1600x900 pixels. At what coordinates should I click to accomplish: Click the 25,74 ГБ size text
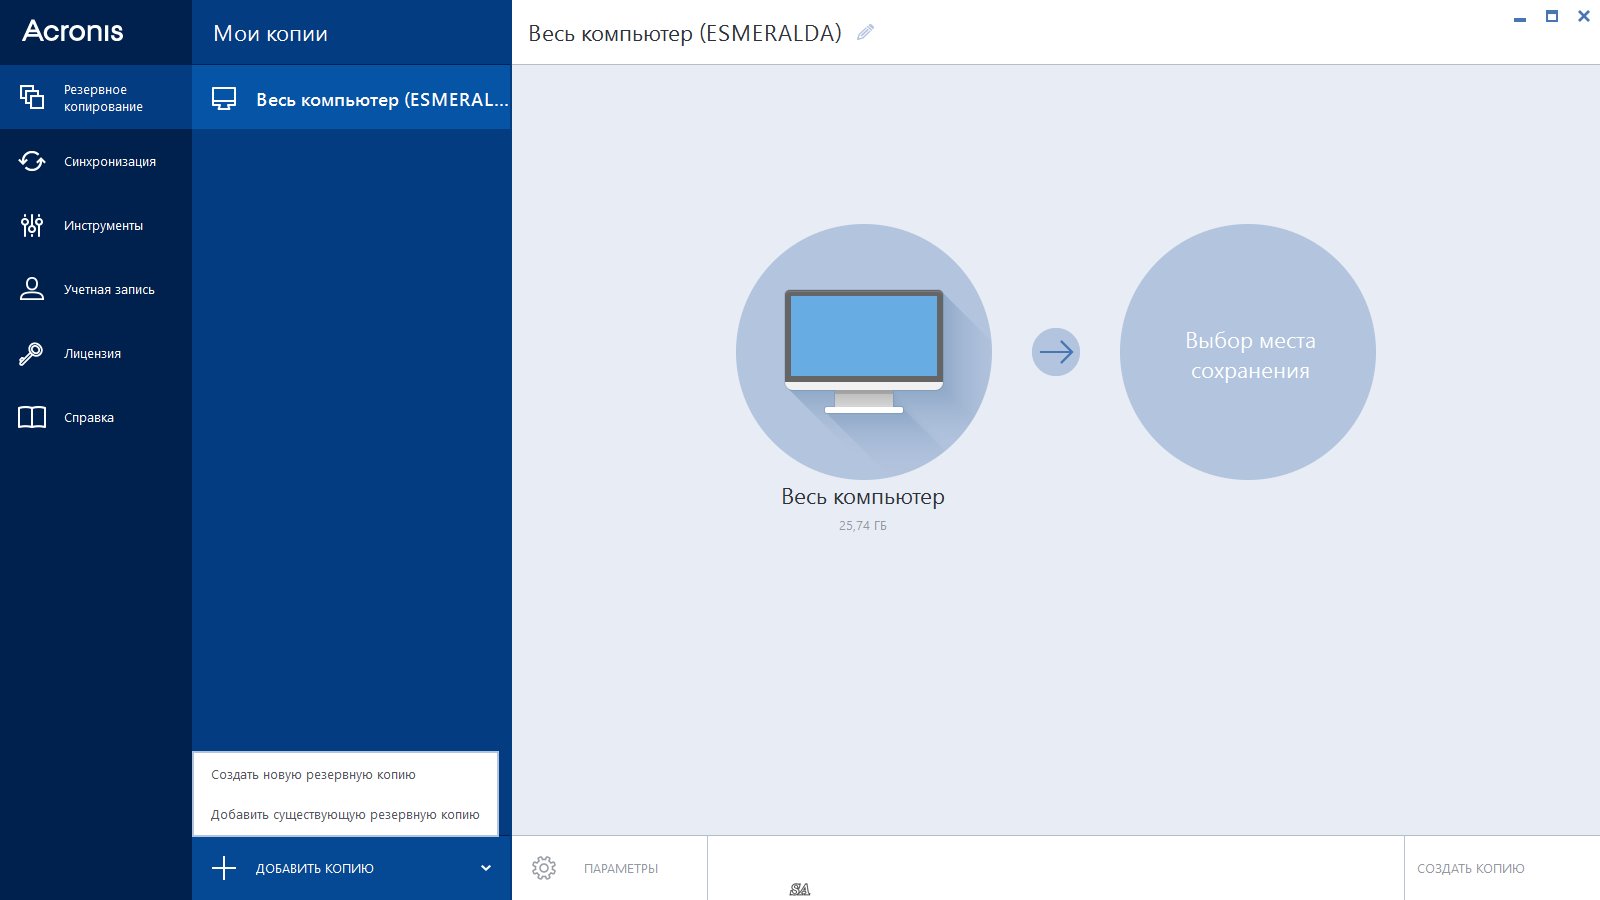tap(863, 526)
